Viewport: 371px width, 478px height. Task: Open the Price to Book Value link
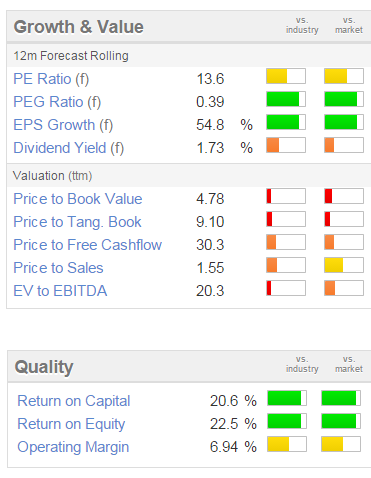(78, 199)
